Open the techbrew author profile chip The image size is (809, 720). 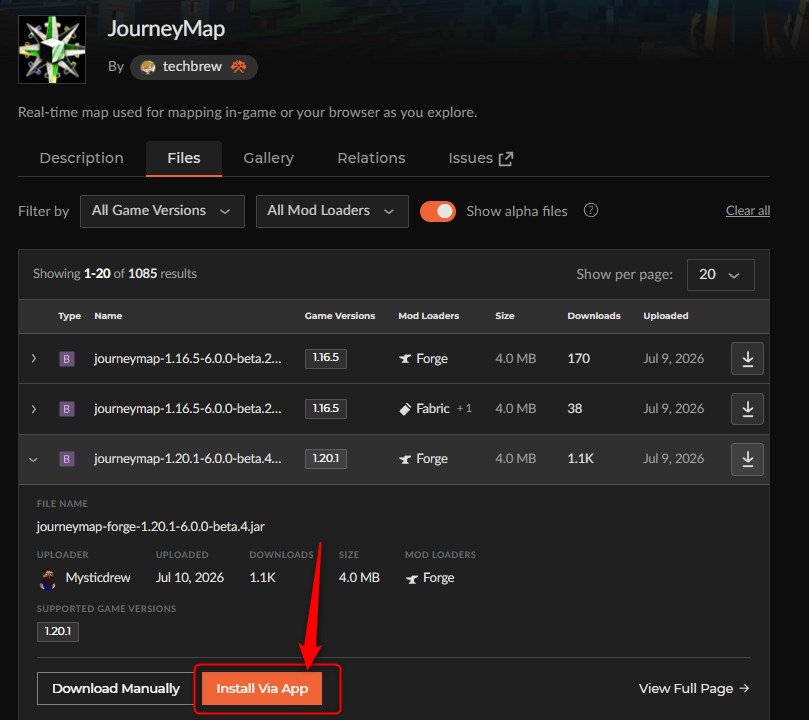[193, 67]
